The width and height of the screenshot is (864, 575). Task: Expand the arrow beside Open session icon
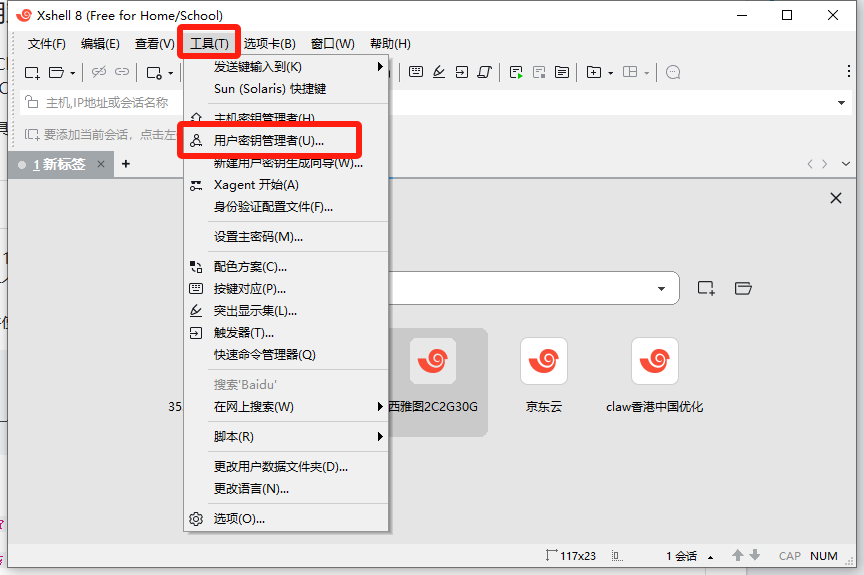72,73
